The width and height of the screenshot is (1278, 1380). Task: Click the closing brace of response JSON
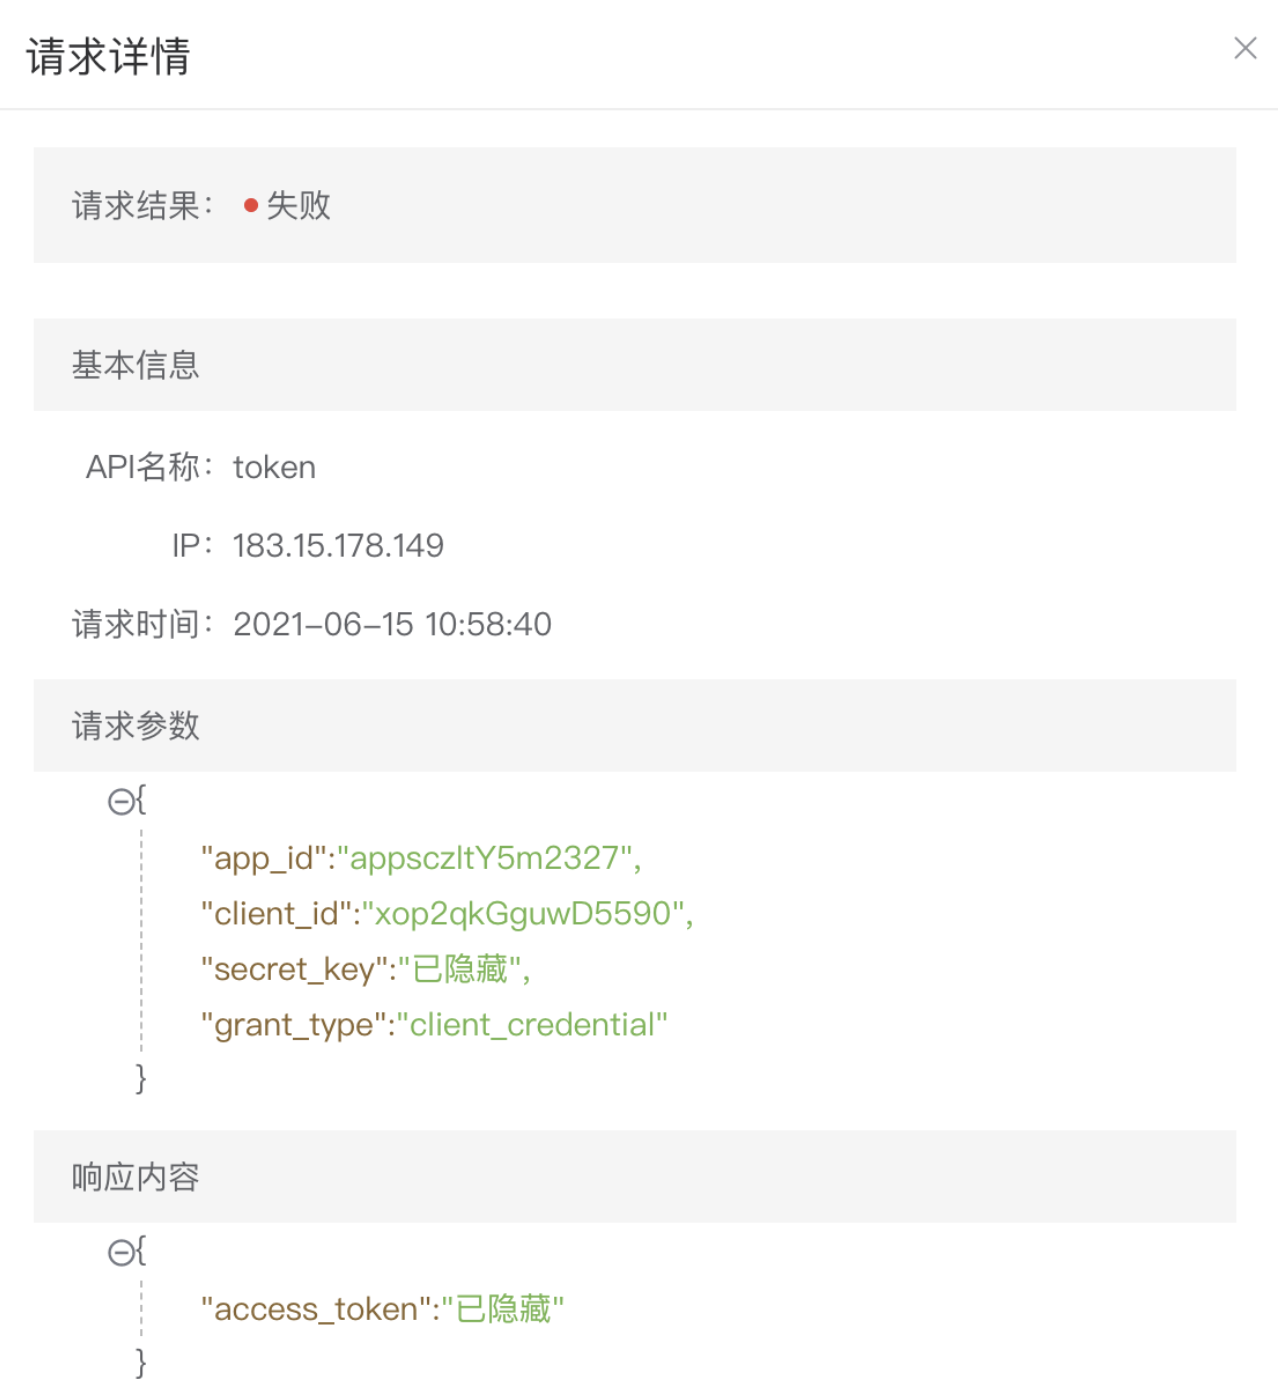click(141, 1363)
